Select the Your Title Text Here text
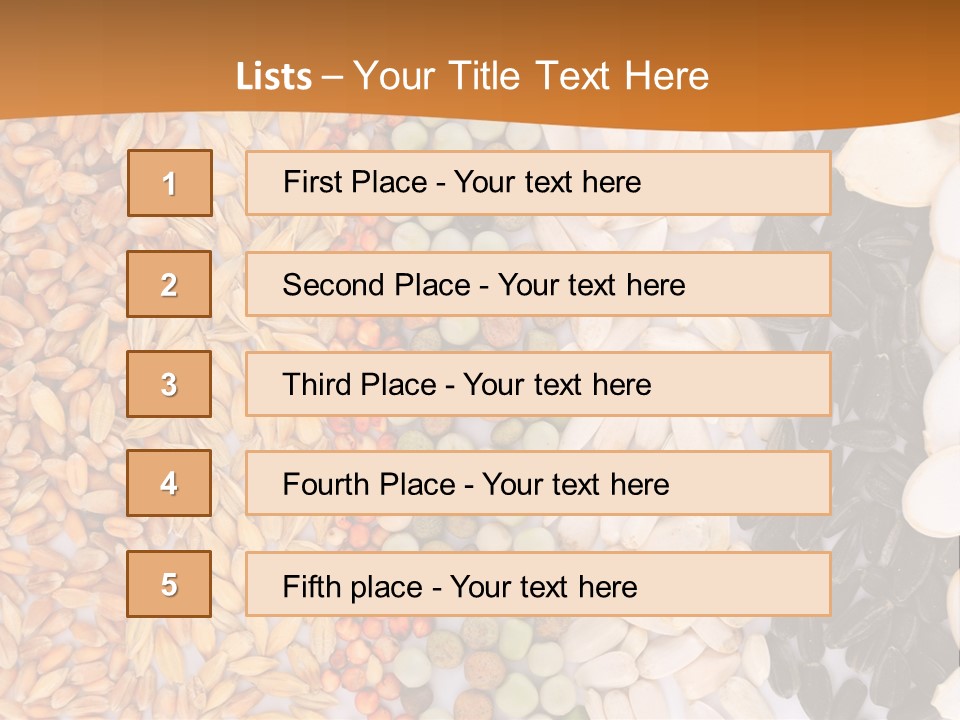 coord(531,76)
